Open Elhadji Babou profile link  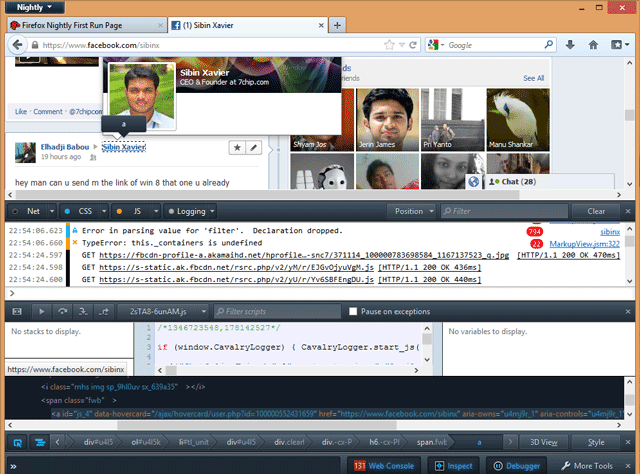64,147
